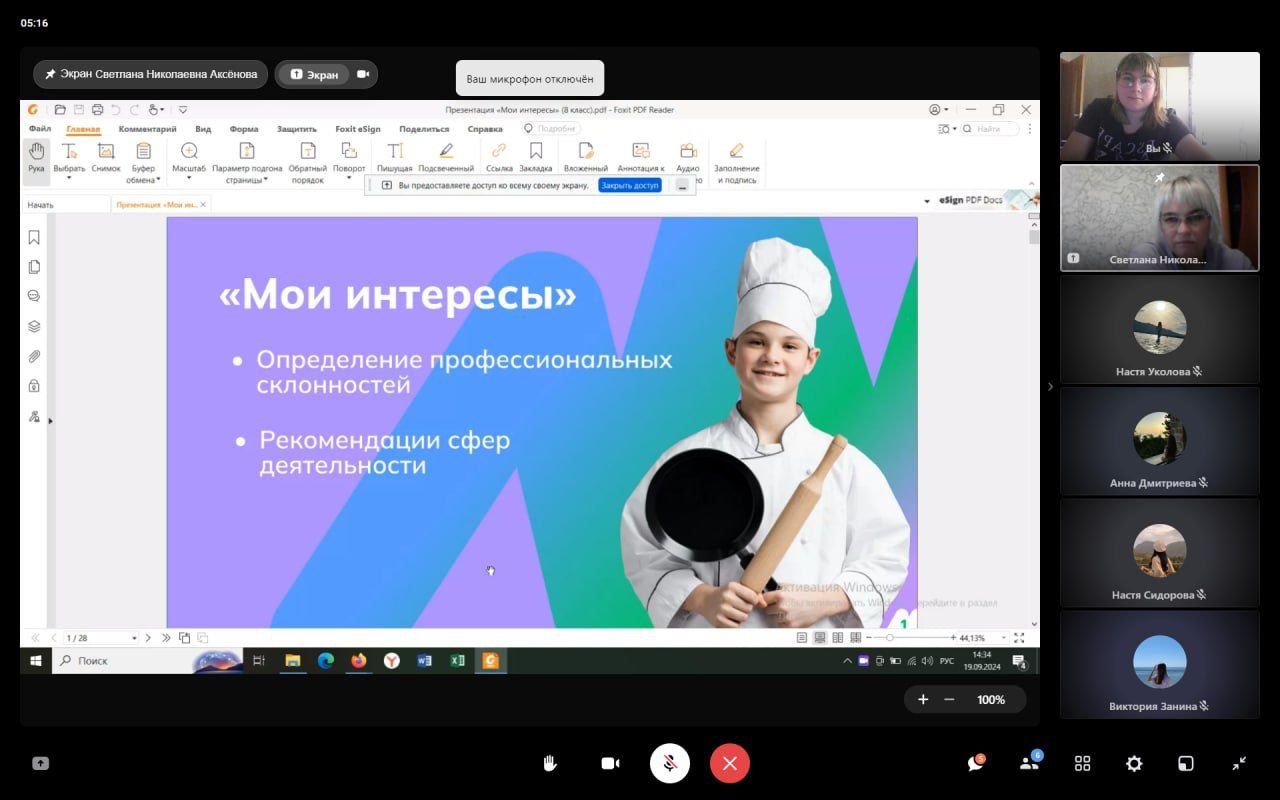This screenshot has height=800, width=1280.
Task: Click the Ссылка link tool
Action: point(499,158)
